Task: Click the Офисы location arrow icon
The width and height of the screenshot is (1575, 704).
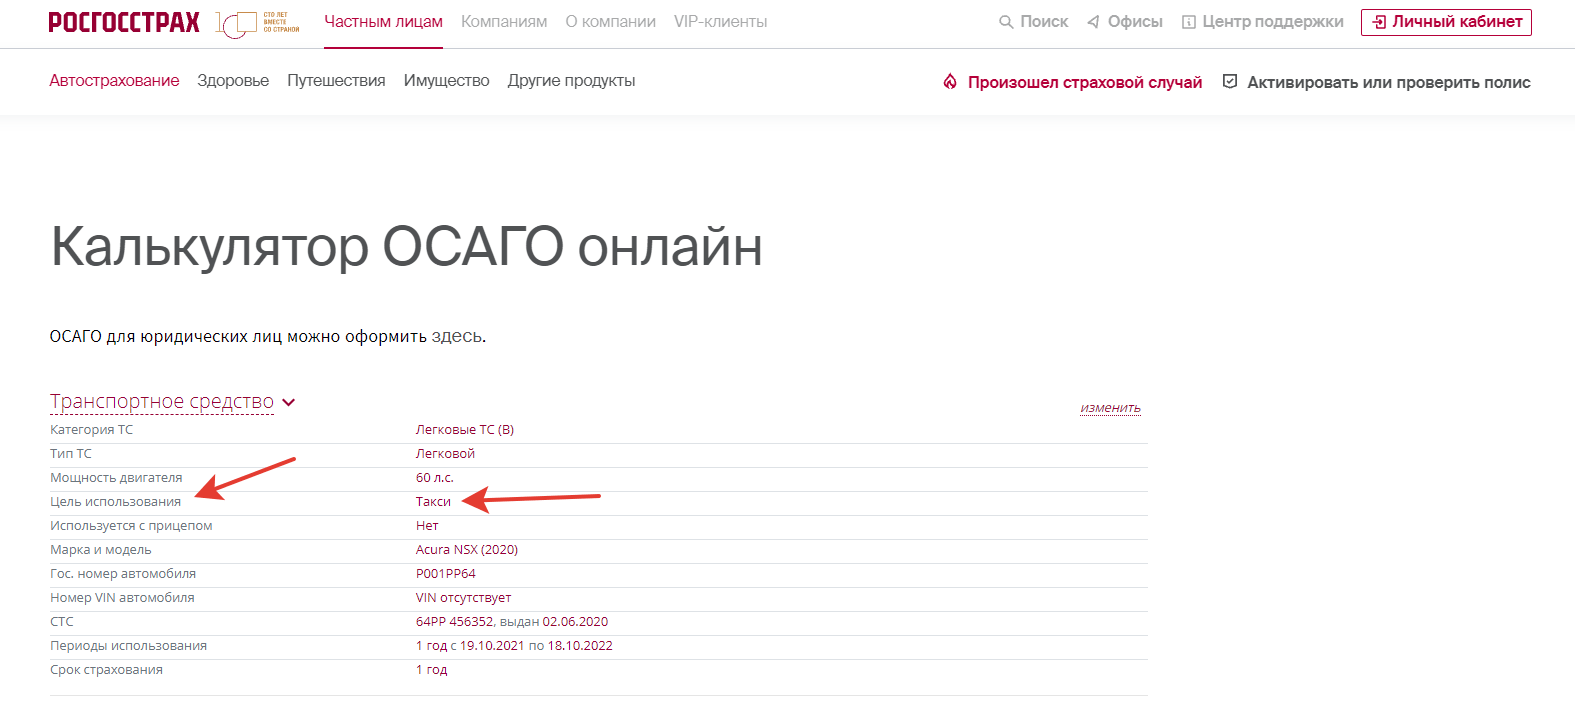Action: tap(1093, 22)
